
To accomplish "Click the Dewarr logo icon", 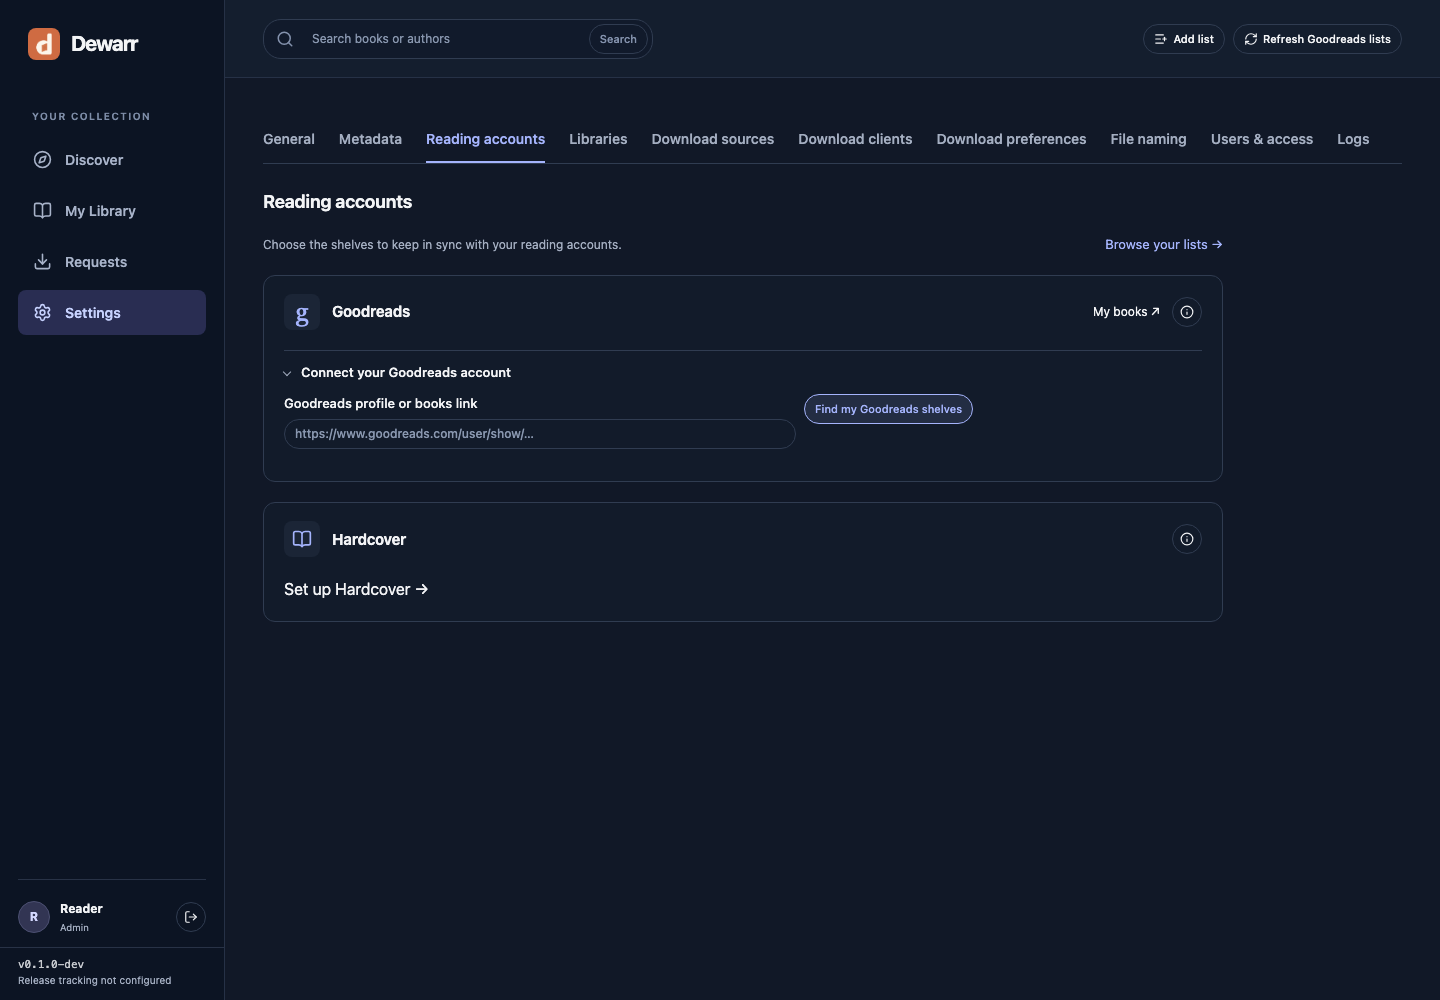I will (x=44, y=44).
